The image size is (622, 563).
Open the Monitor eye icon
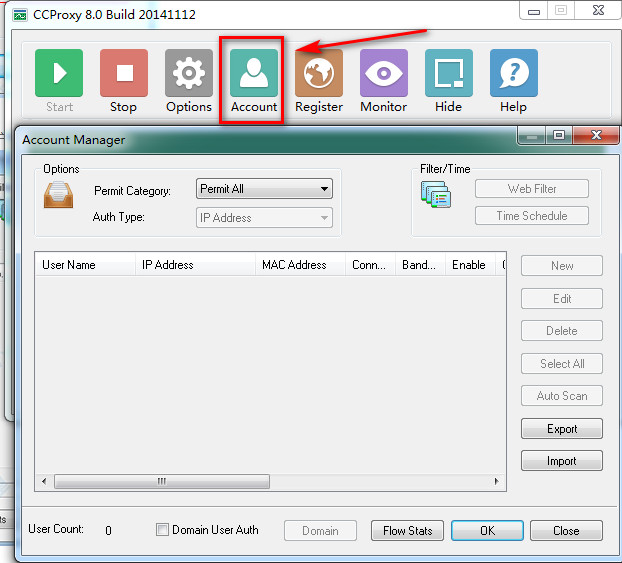click(384, 73)
